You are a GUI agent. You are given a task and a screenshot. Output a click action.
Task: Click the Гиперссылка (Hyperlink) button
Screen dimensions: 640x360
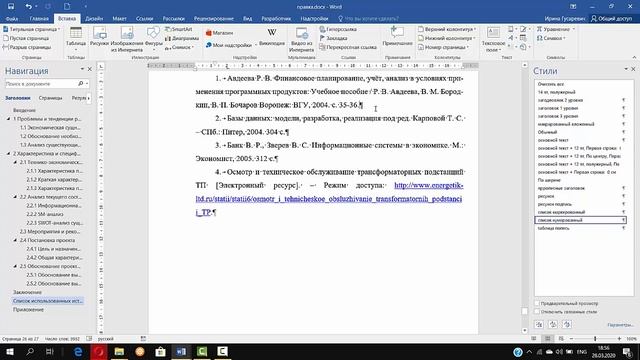(x=338, y=29)
